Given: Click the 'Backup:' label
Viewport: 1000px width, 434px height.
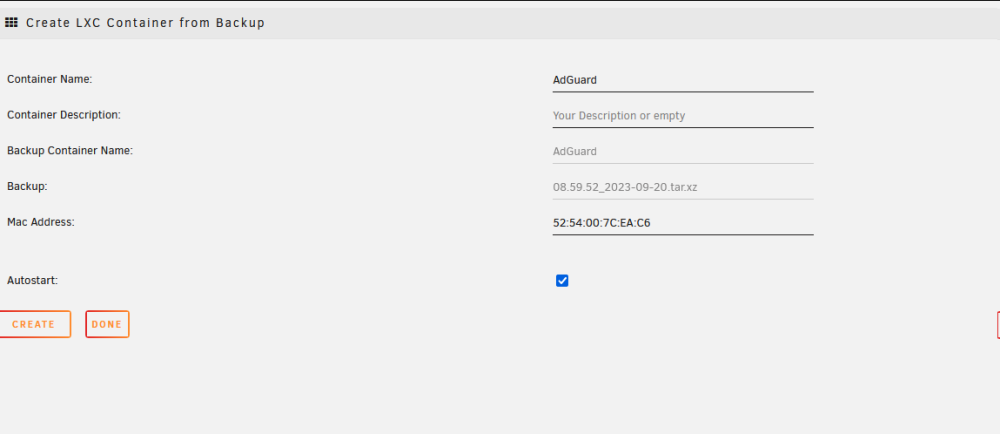Looking at the screenshot, I should (27, 186).
